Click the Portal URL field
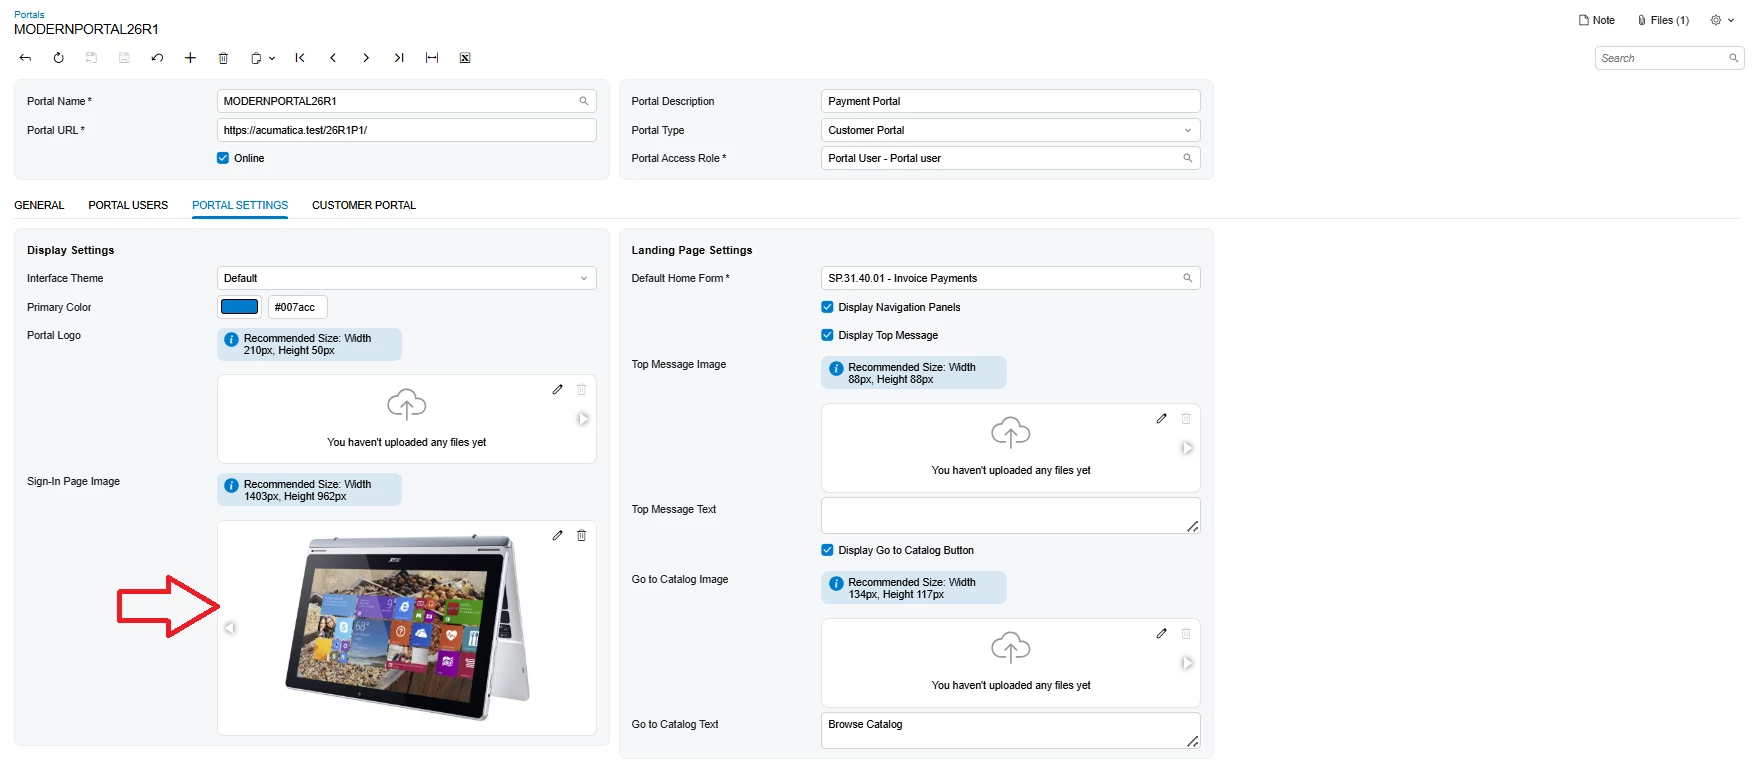This screenshot has width=1753, height=765. [x=406, y=130]
